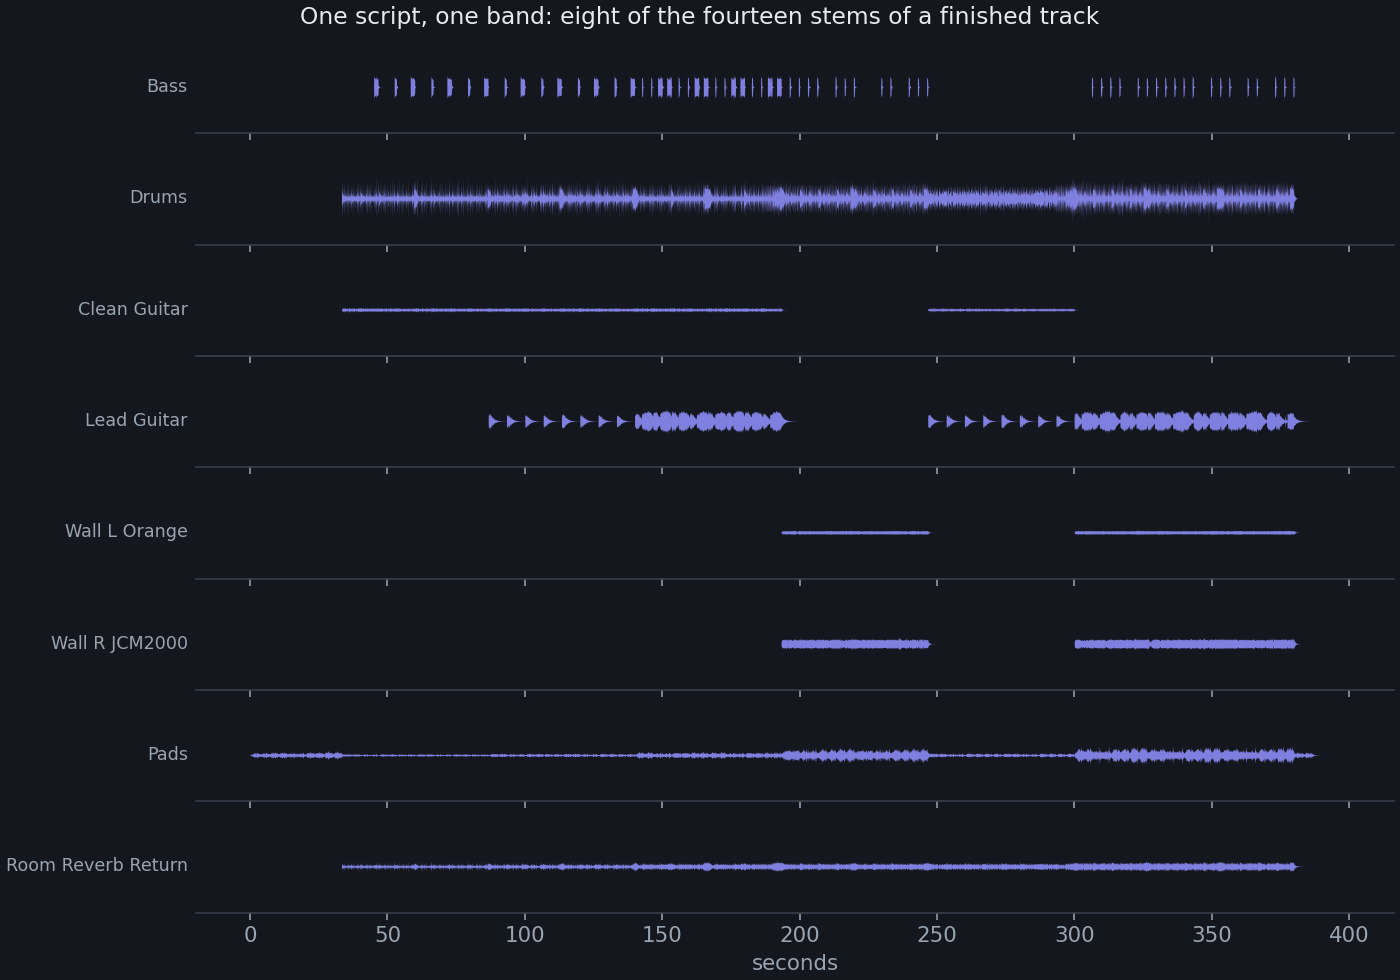
Task: Click the second Clean Guitar waveform segment
Action: coord(1002,310)
